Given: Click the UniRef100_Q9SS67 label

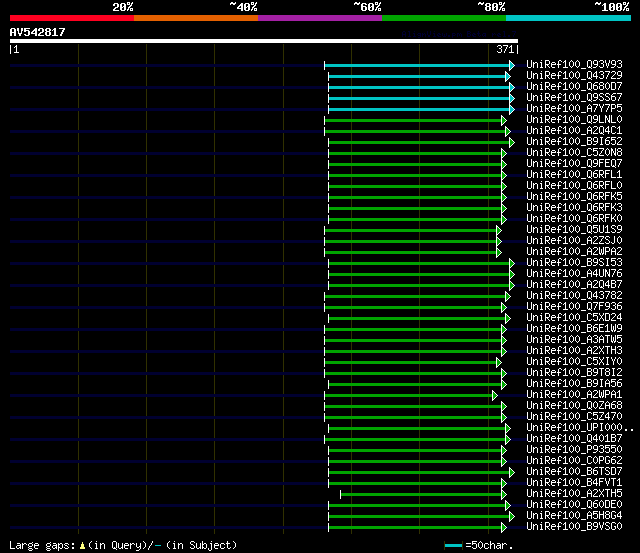Looking at the screenshot, I should coord(574,98).
